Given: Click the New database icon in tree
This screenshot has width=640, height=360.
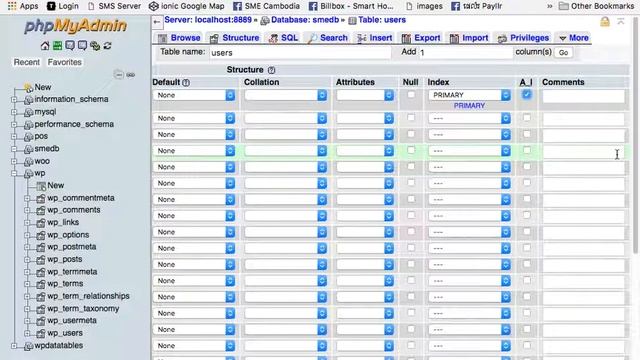Looking at the screenshot, I should tap(29, 87).
